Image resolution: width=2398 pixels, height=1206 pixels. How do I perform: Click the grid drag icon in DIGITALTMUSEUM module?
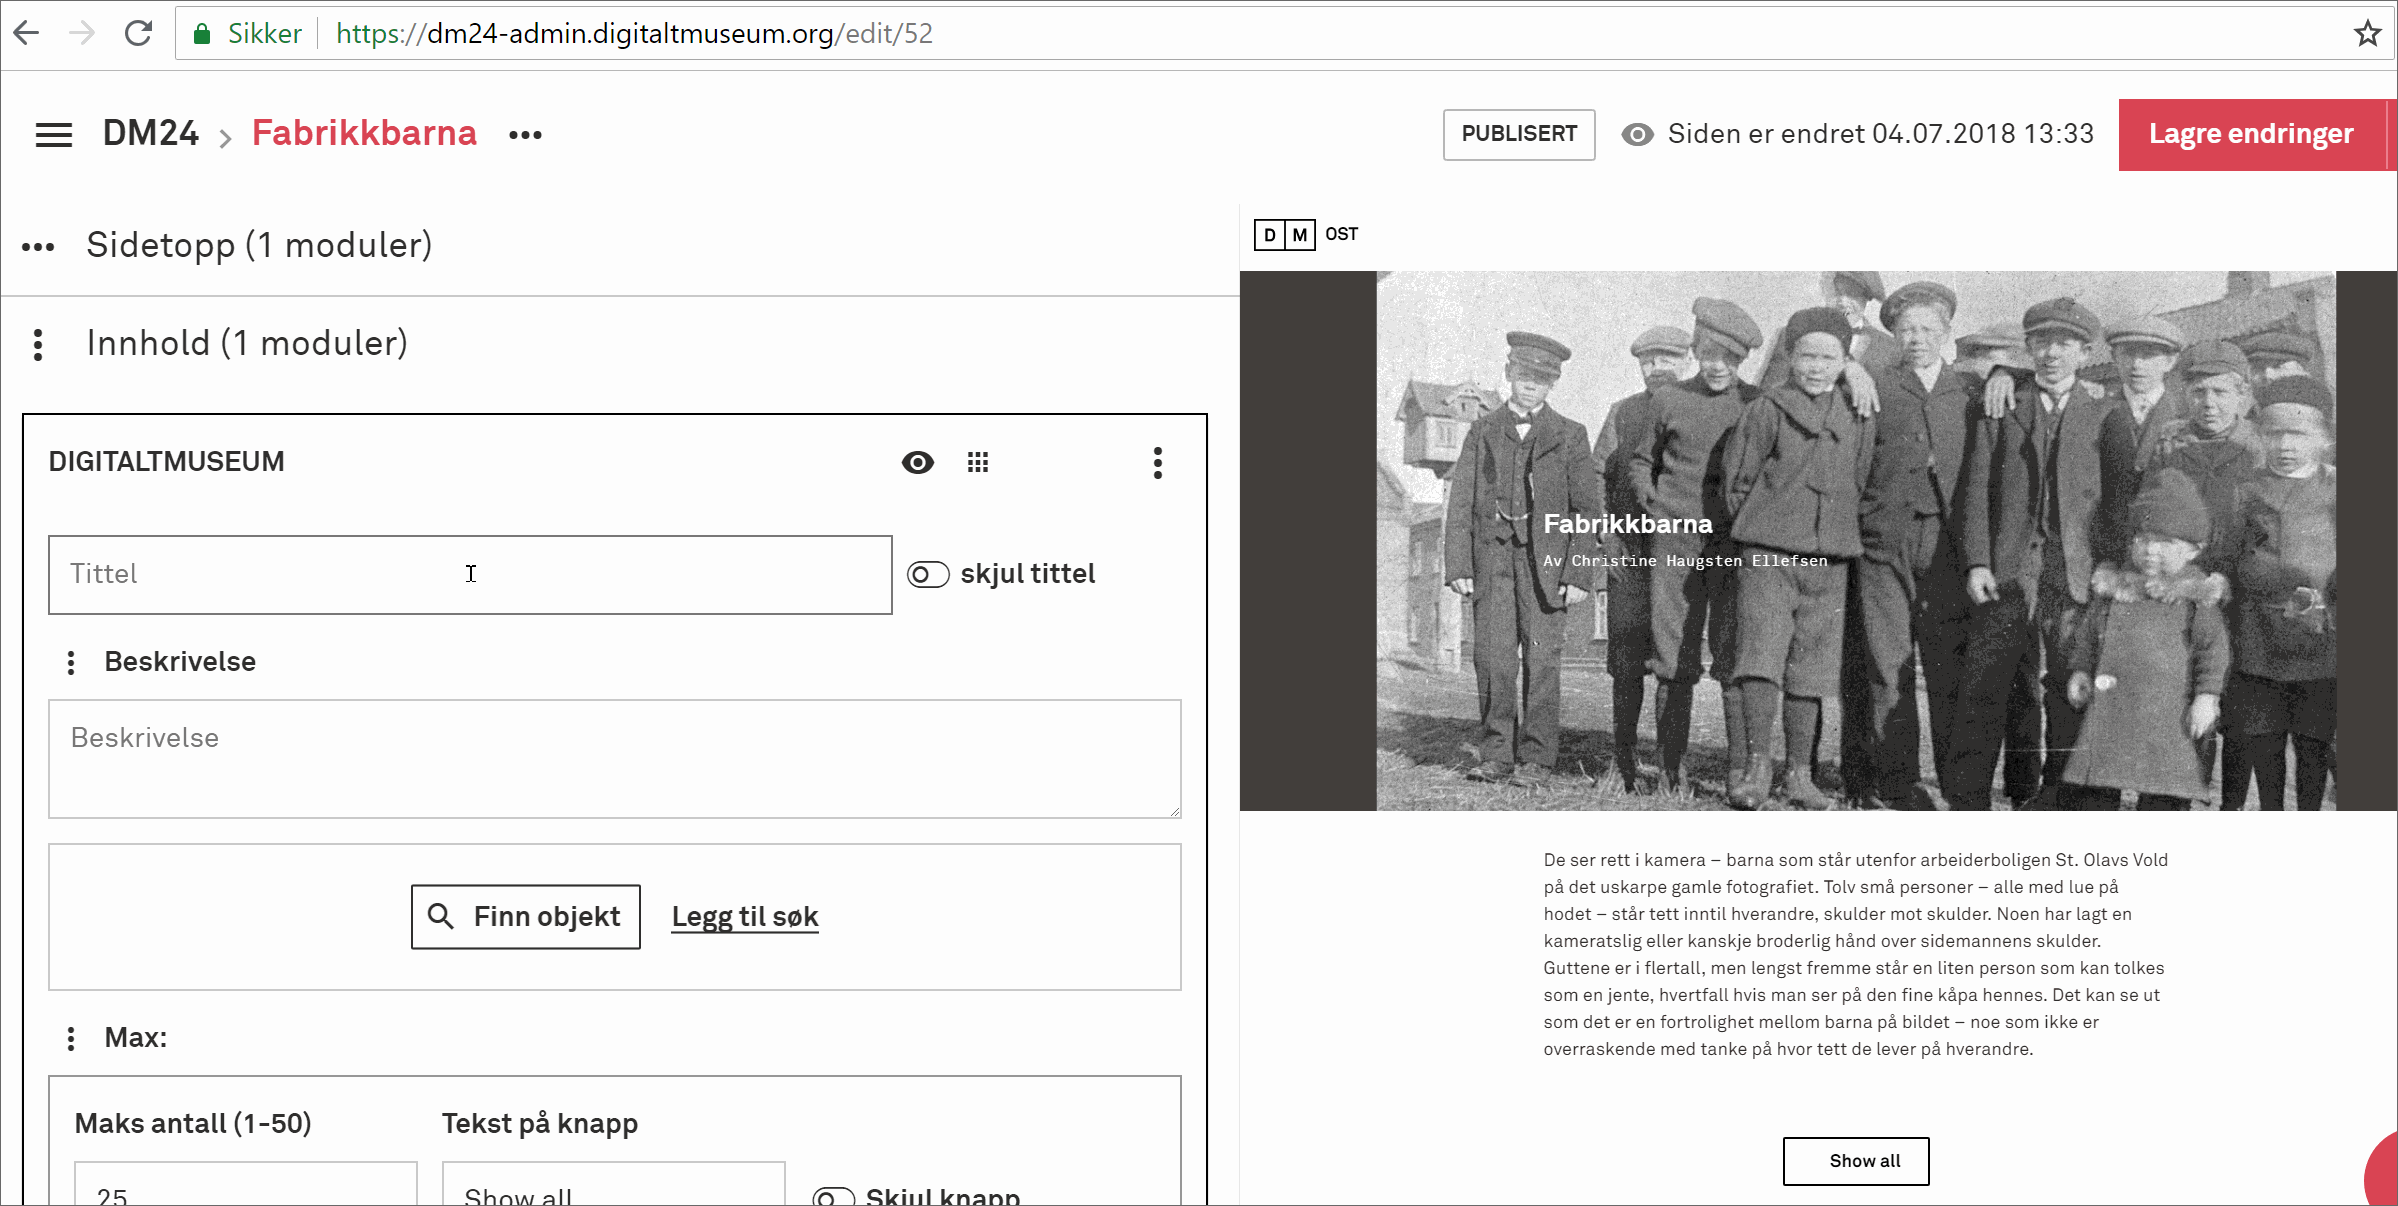click(977, 462)
